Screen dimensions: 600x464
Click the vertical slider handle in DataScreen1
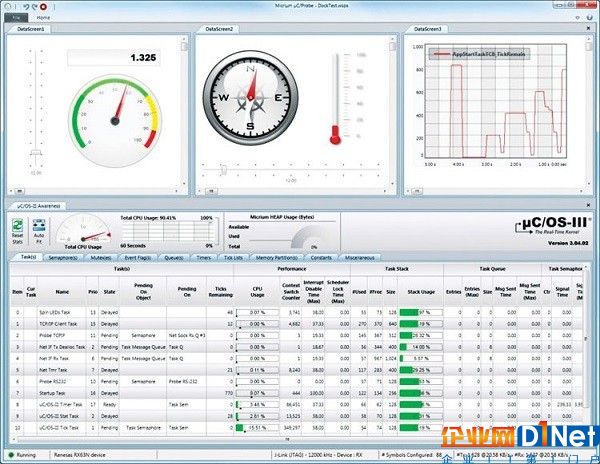coord(36,153)
